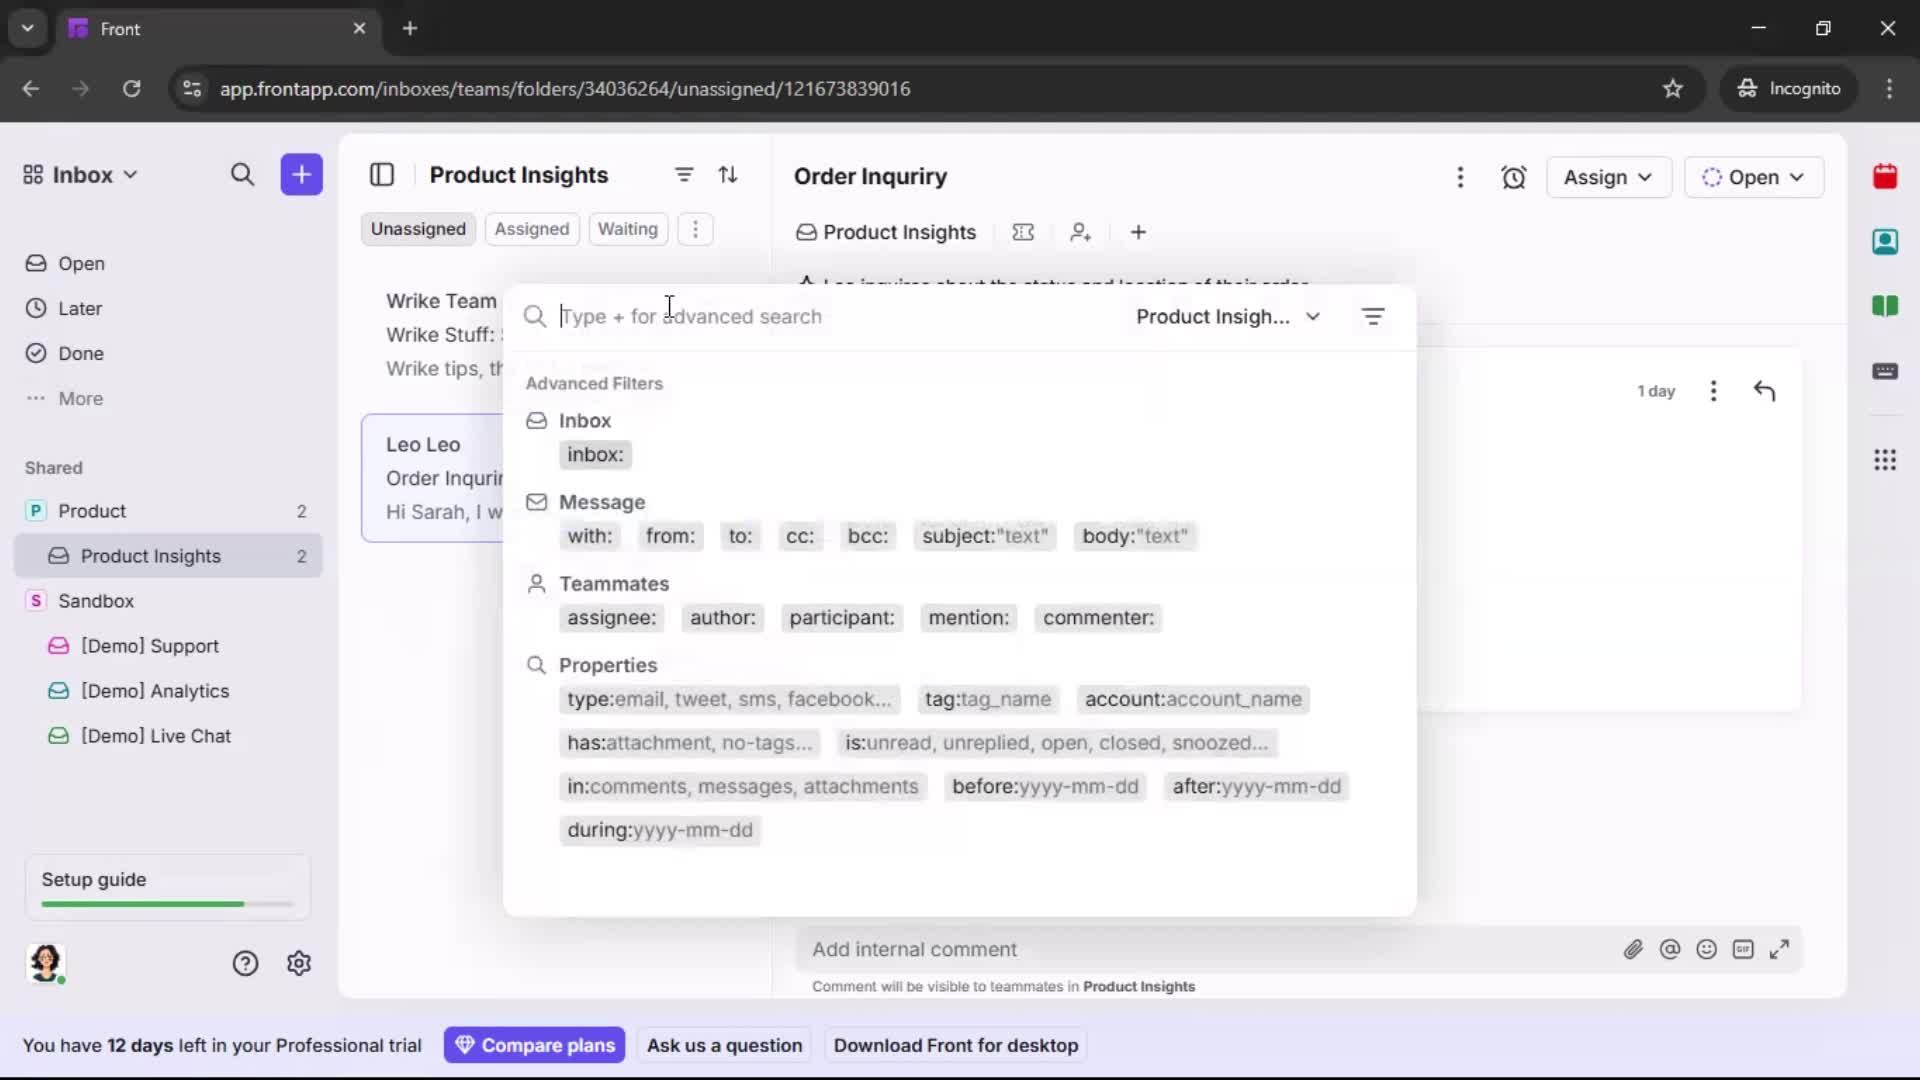This screenshot has width=1920, height=1080.
Task: Open the calendar panel in right sidebar
Action: (1886, 177)
